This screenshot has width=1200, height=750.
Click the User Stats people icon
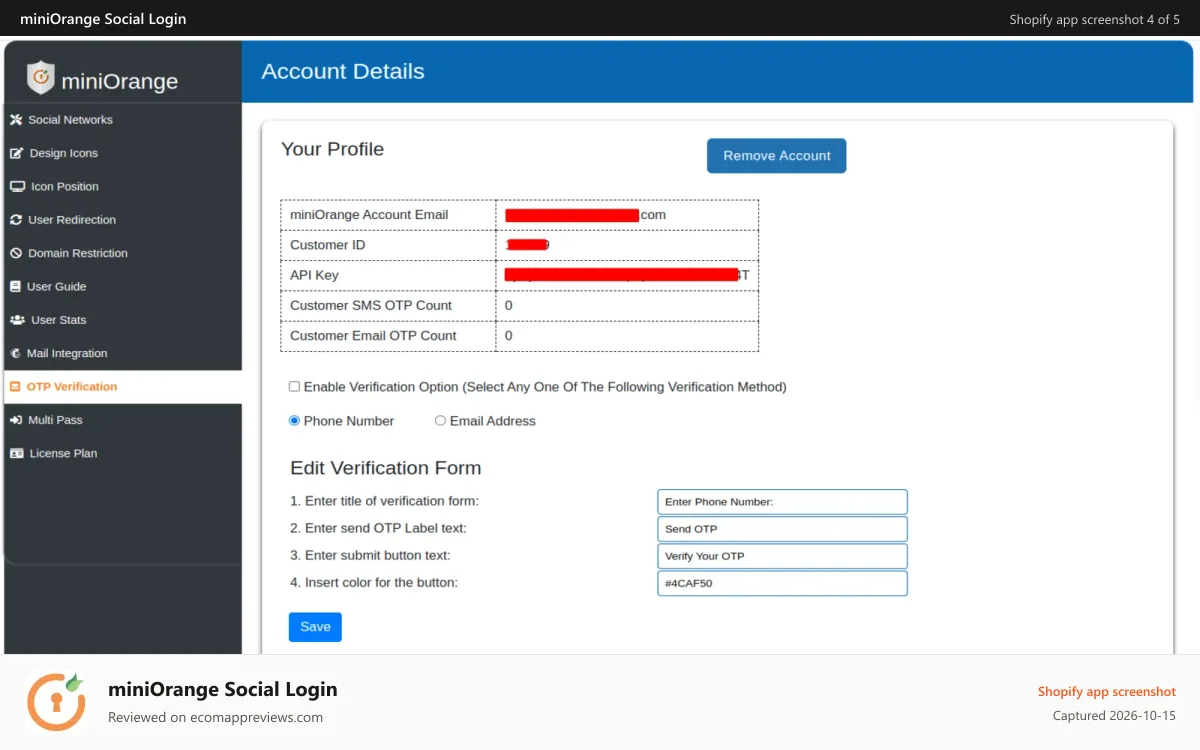click(17, 320)
